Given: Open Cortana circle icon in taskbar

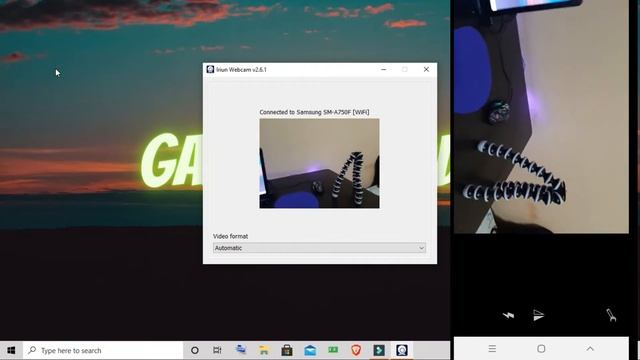Looking at the screenshot, I should coord(195,350).
